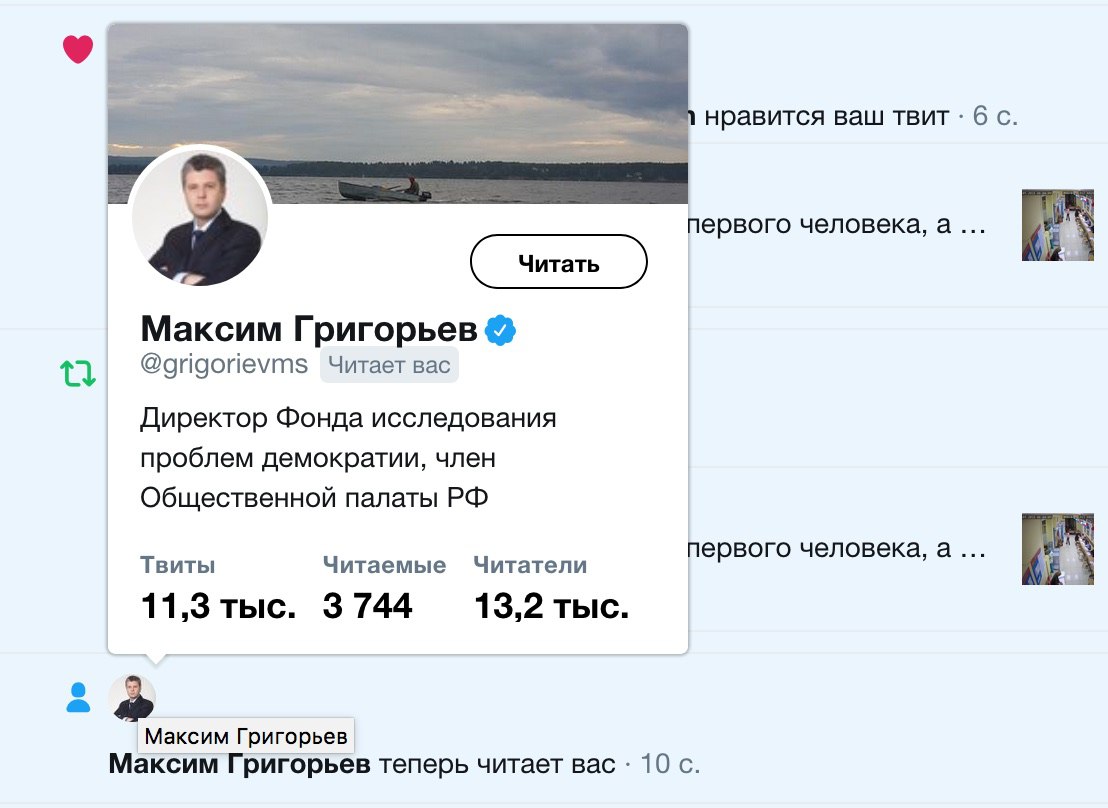
Task: Click the @grigorievms handle
Action: (x=224, y=365)
